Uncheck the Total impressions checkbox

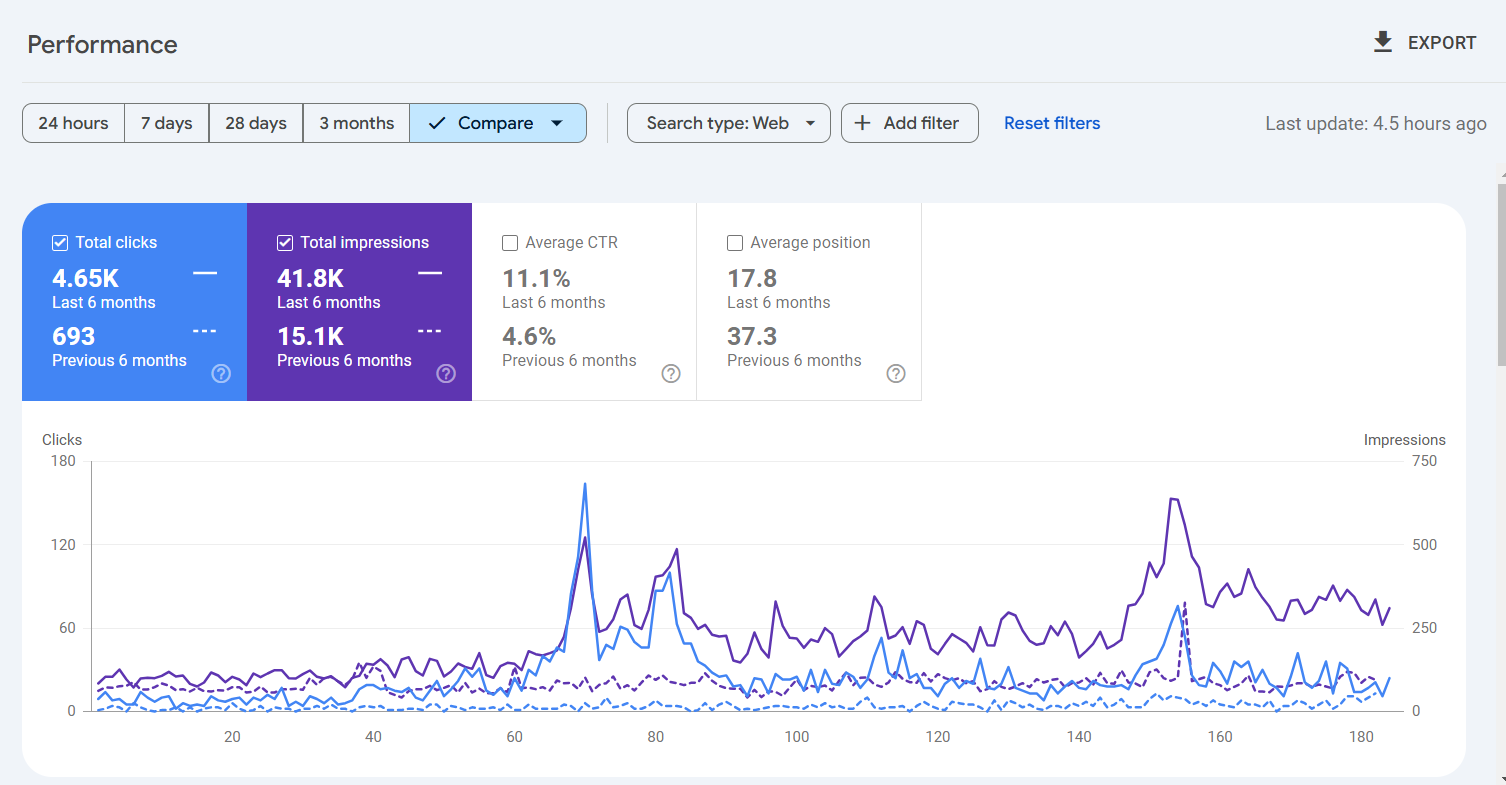click(x=285, y=242)
